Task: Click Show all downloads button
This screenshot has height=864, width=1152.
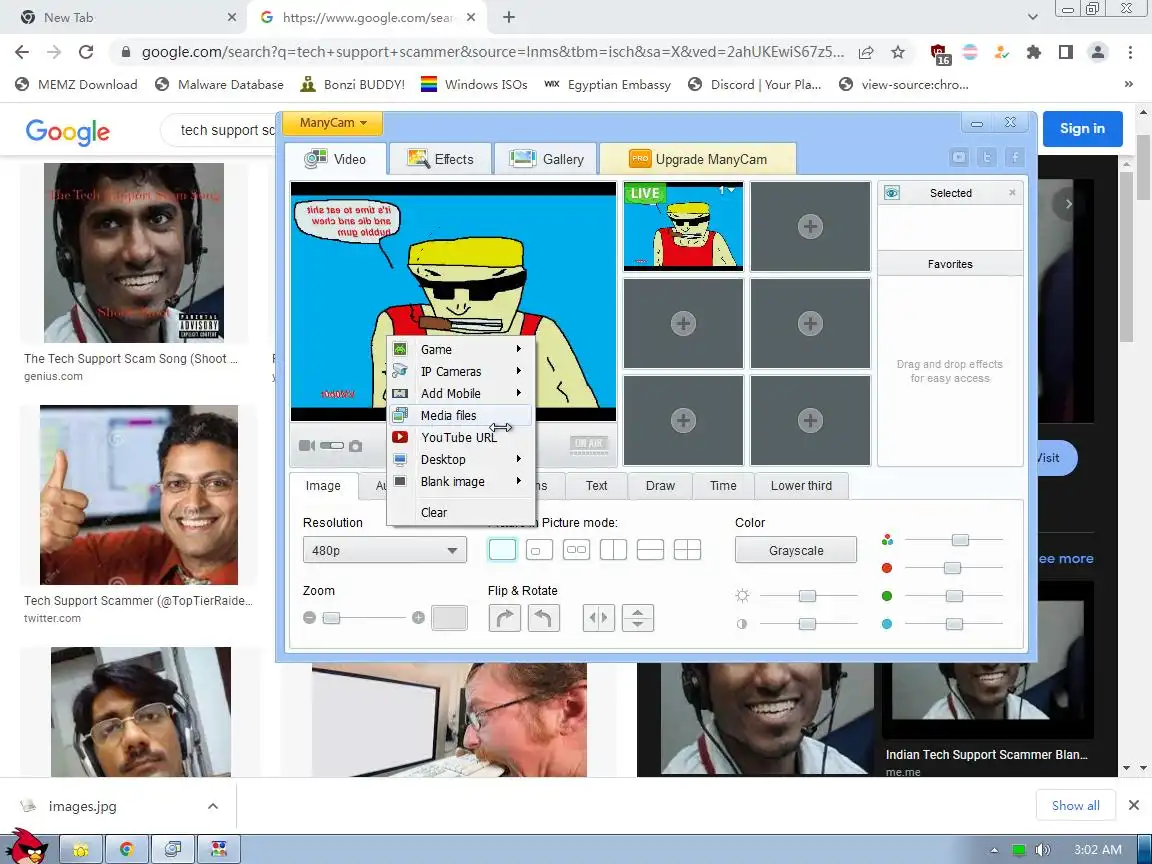Action: click(x=1076, y=805)
